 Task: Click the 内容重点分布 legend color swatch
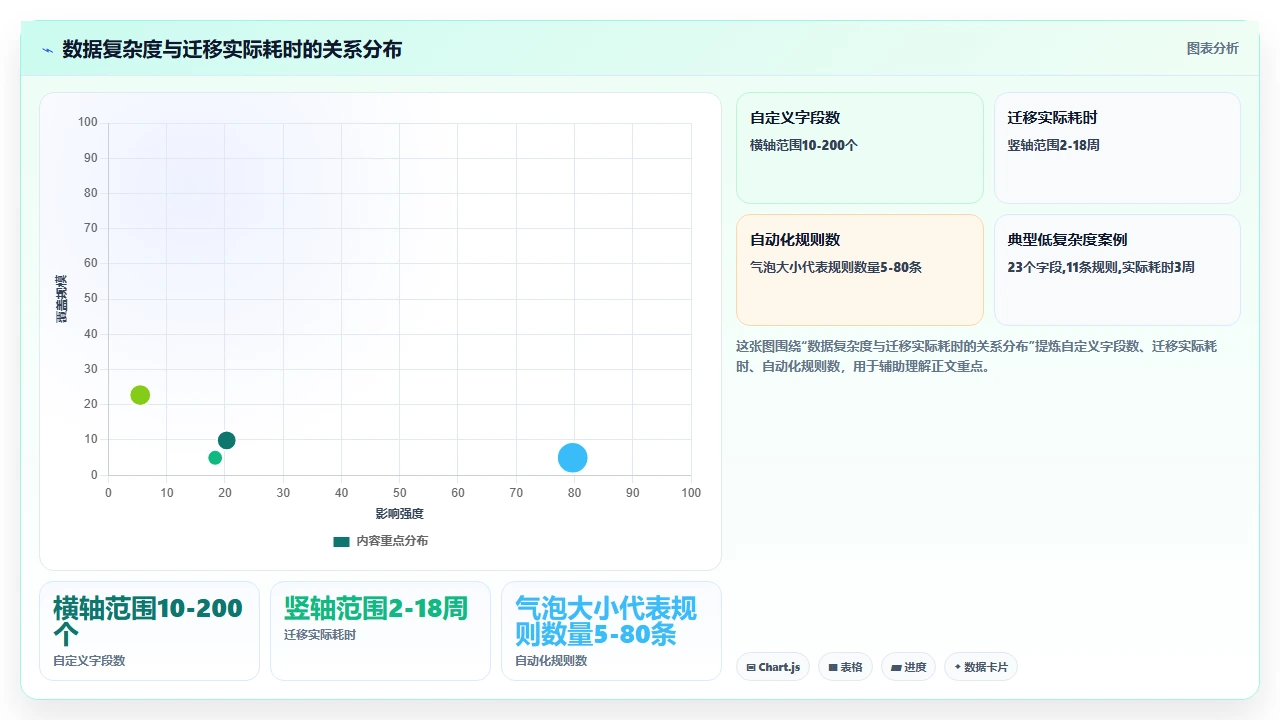click(341, 541)
